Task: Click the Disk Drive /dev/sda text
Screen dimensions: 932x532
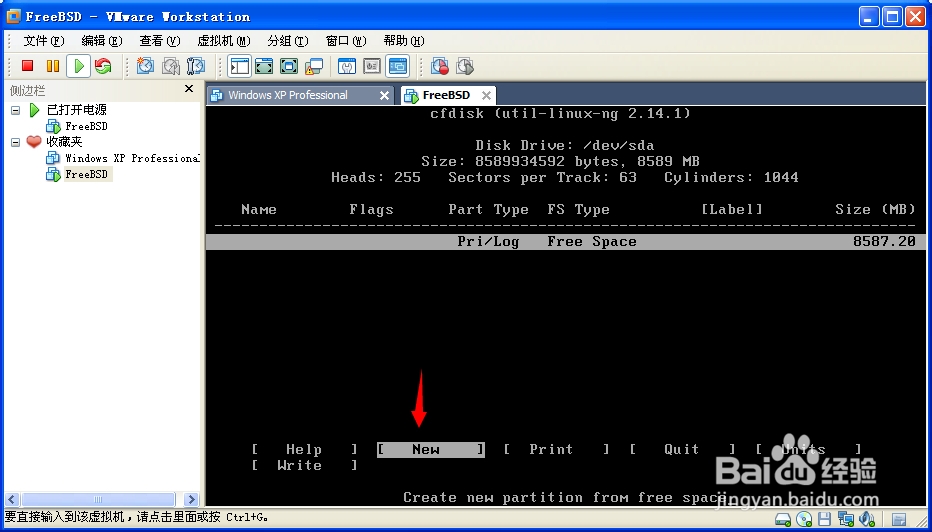Action: tap(565, 145)
